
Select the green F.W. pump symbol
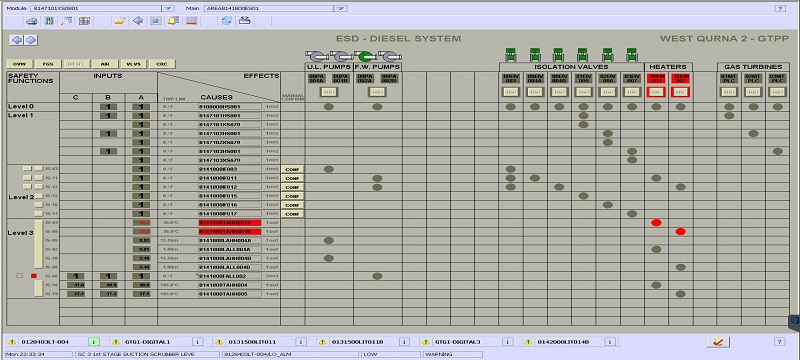[x=364, y=56]
